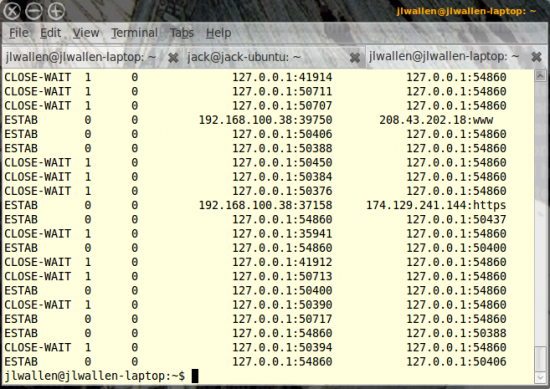Close the terminal window
Image resolution: width=550 pixels, height=389 pixels.
(x=12, y=11)
